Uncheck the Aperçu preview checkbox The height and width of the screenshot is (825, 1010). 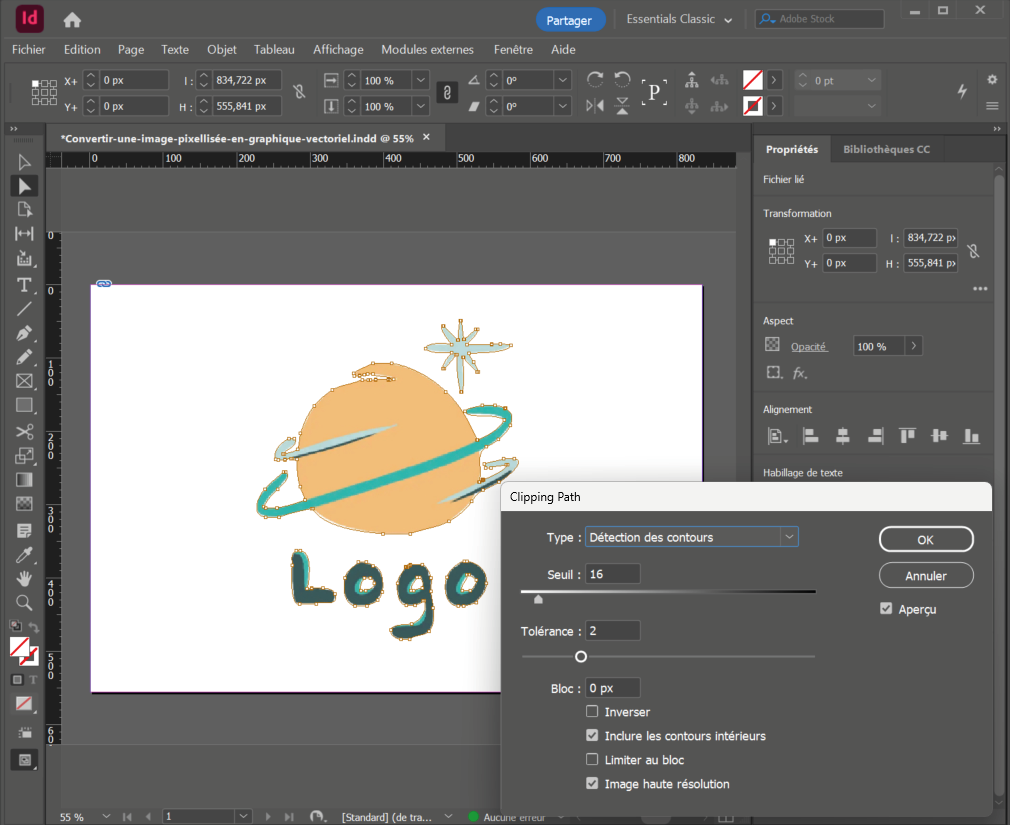click(886, 609)
